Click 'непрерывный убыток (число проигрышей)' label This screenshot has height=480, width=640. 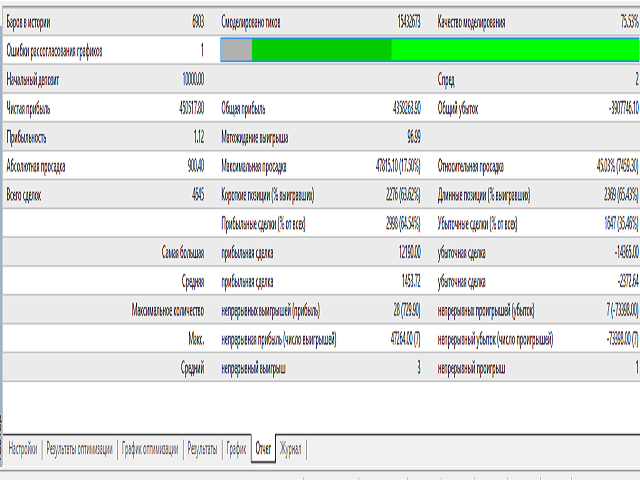pyautogui.click(x=496, y=340)
